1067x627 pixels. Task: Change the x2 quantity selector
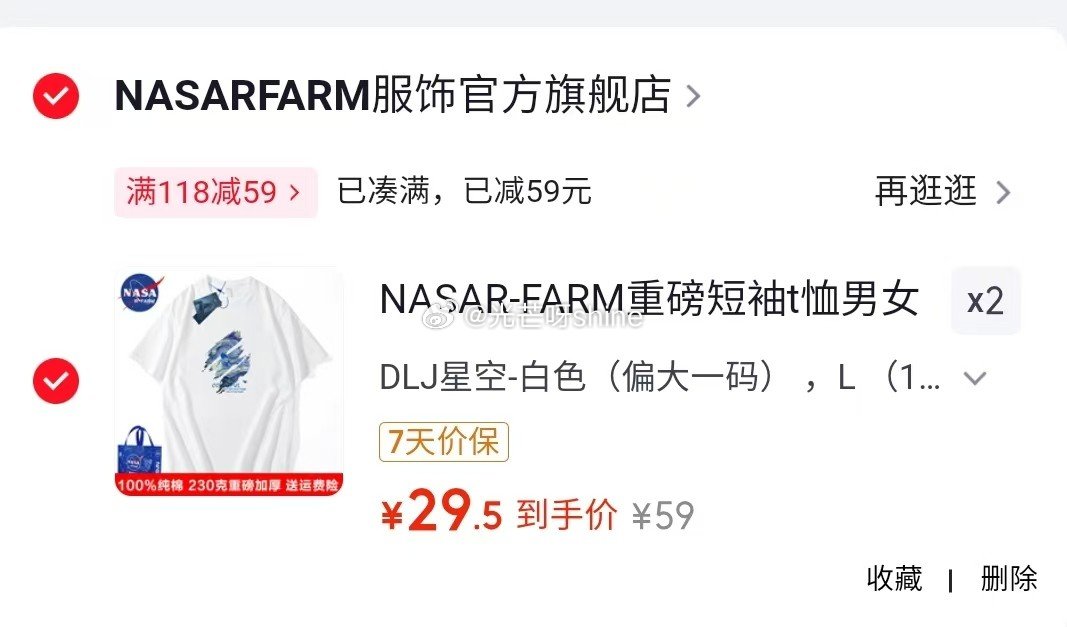pos(985,301)
